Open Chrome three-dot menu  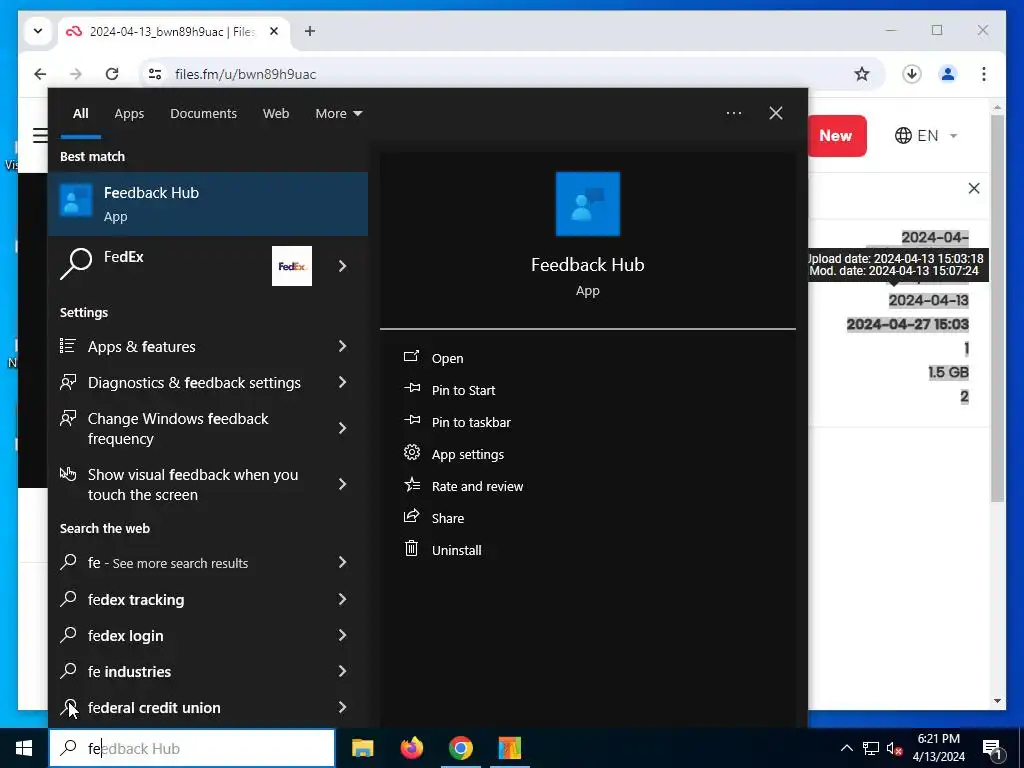pos(984,74)
